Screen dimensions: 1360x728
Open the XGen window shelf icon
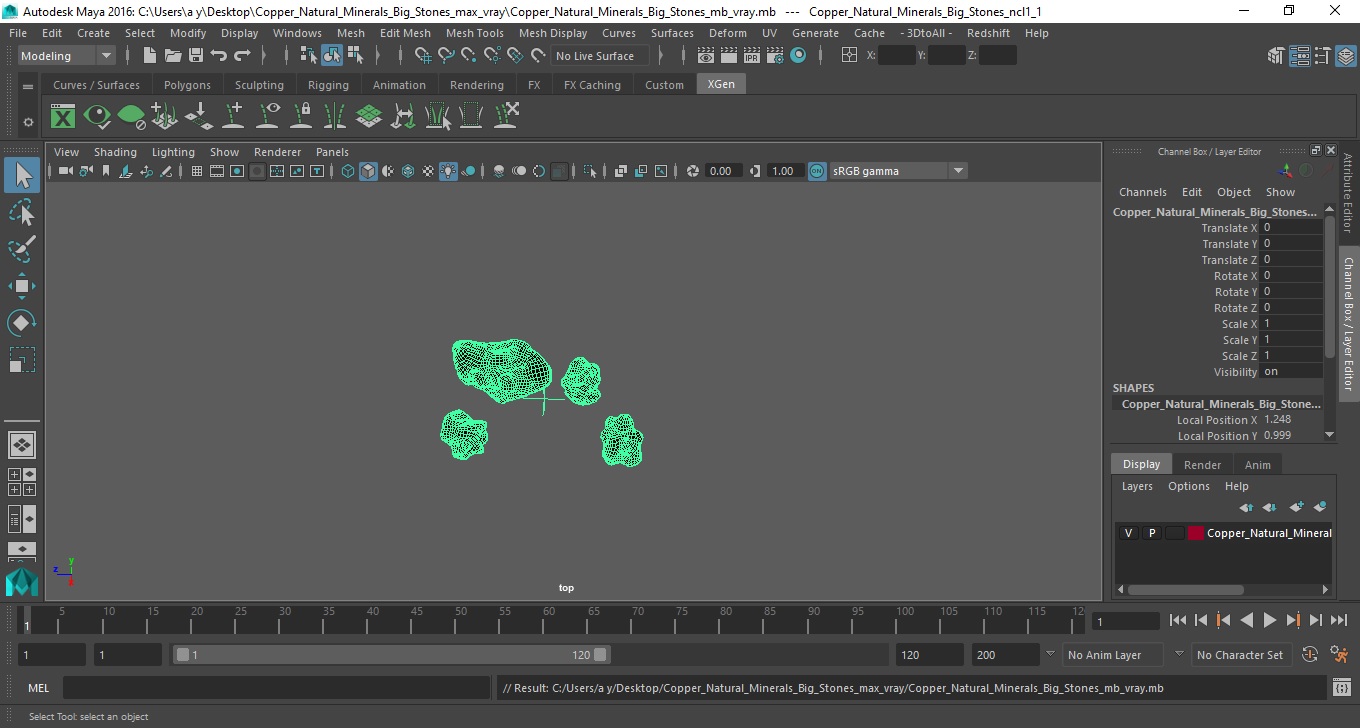tap(63, 117)
